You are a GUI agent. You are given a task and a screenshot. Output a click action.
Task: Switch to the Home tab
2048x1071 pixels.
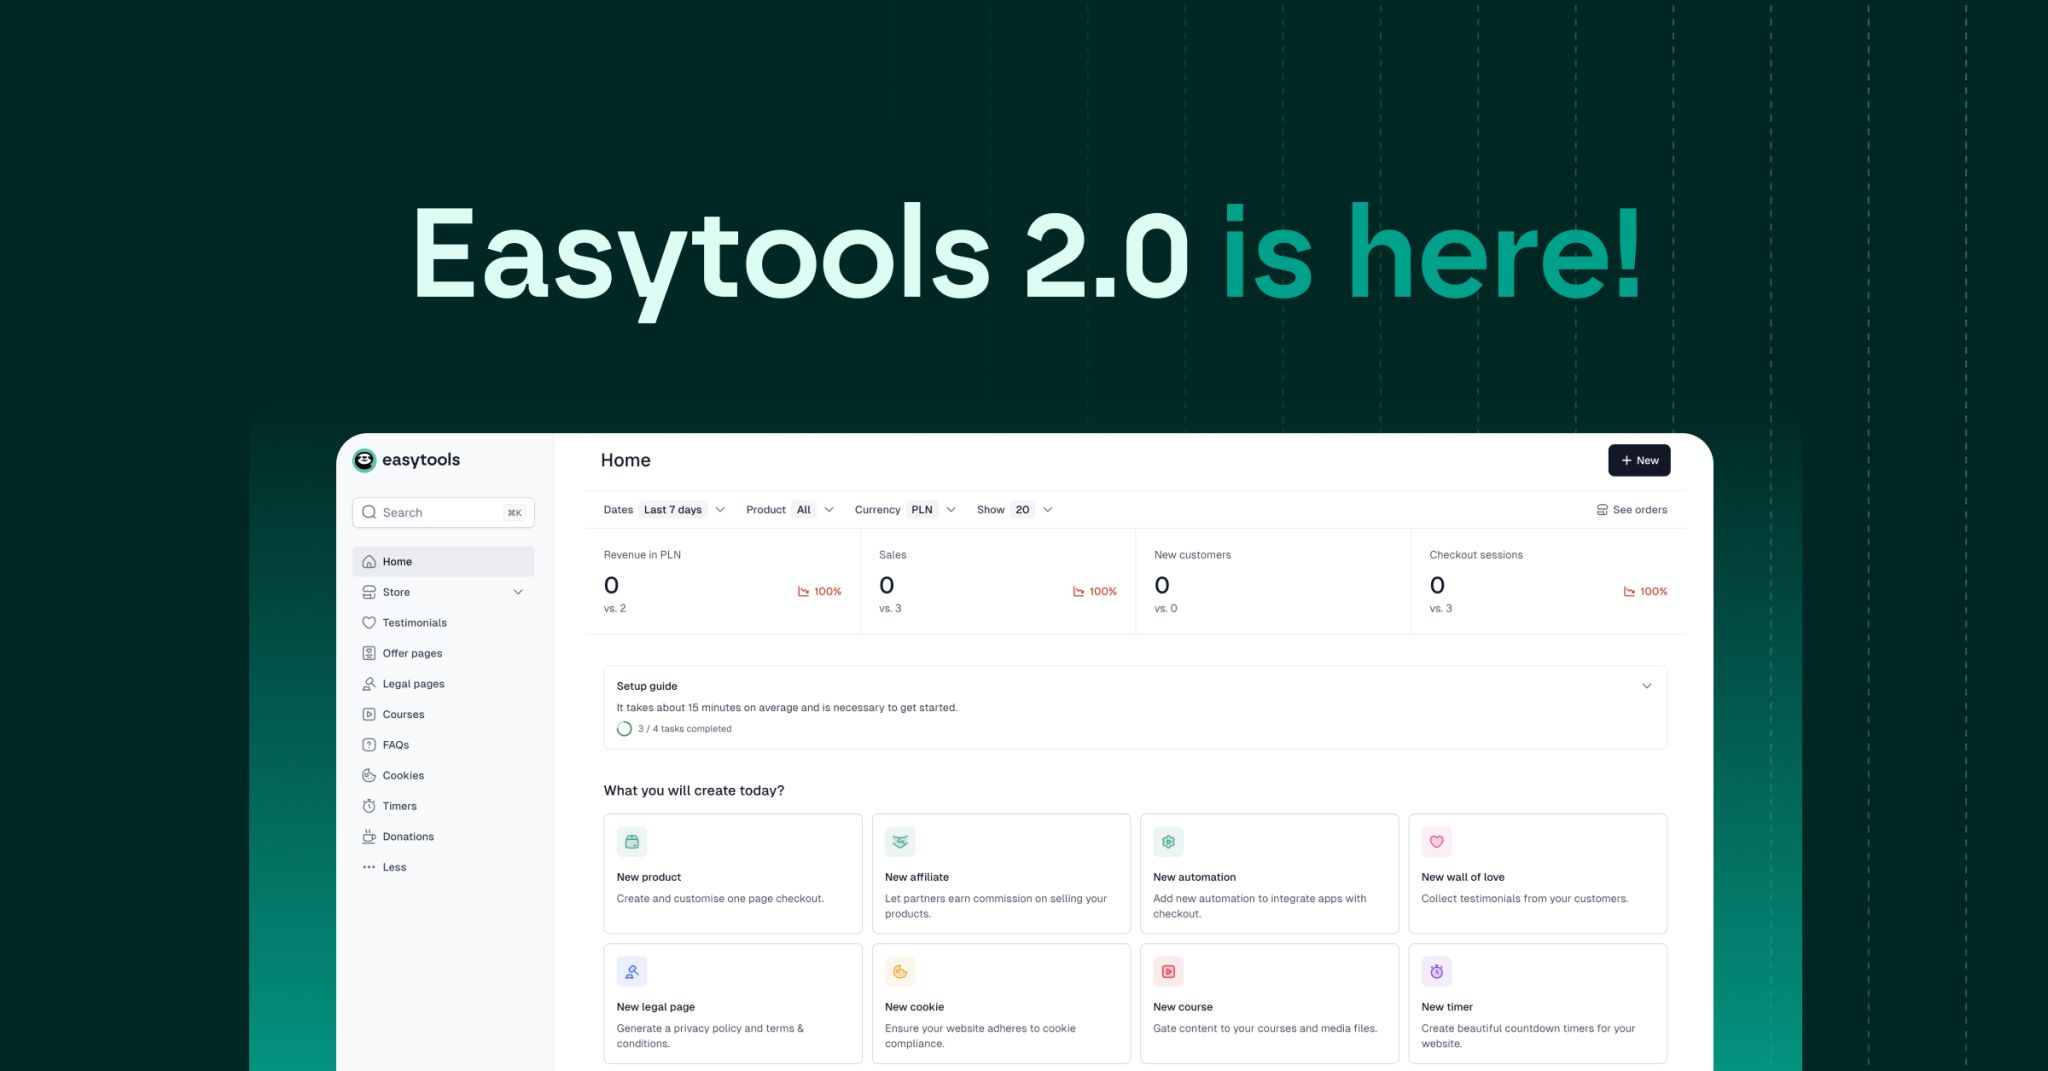[398, 561]
